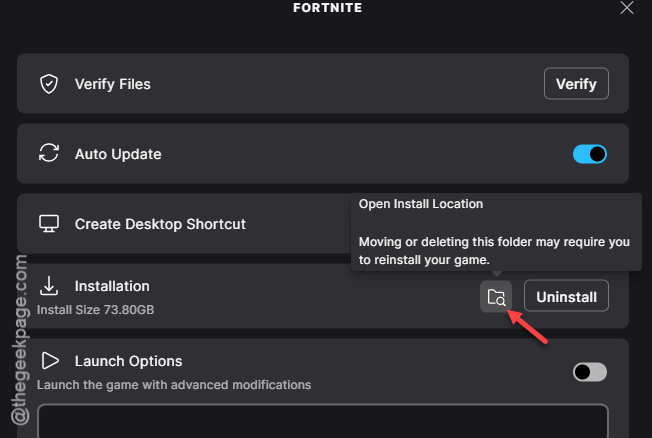652x438 pixels.
Task: Click the Auto Update refresh arrows icon
Action: (x=49, y=153)
